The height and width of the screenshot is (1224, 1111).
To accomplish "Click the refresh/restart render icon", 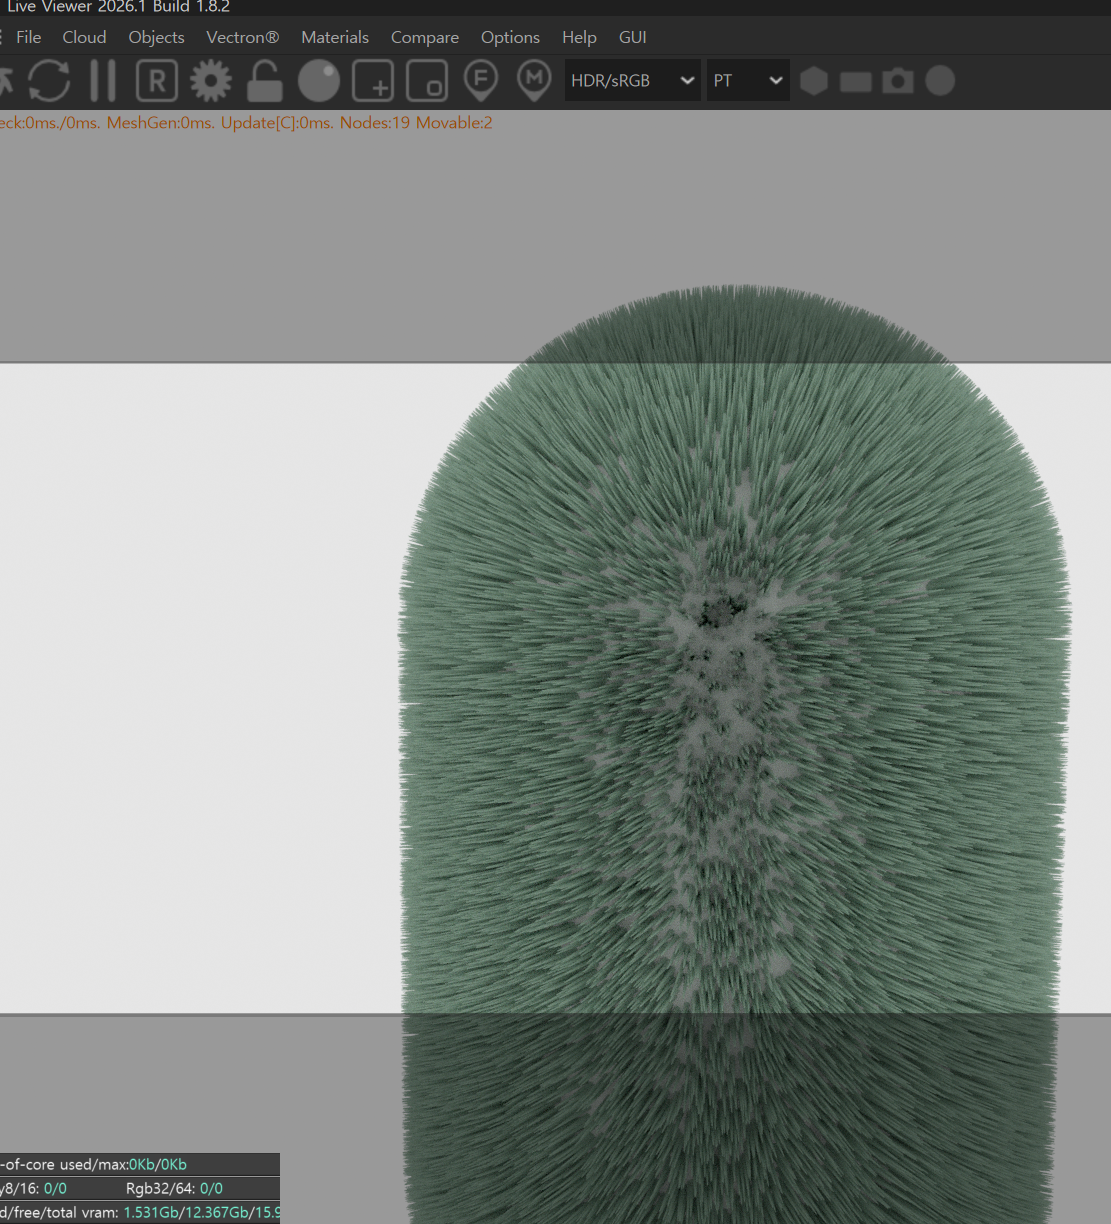I will click(49, 81).
